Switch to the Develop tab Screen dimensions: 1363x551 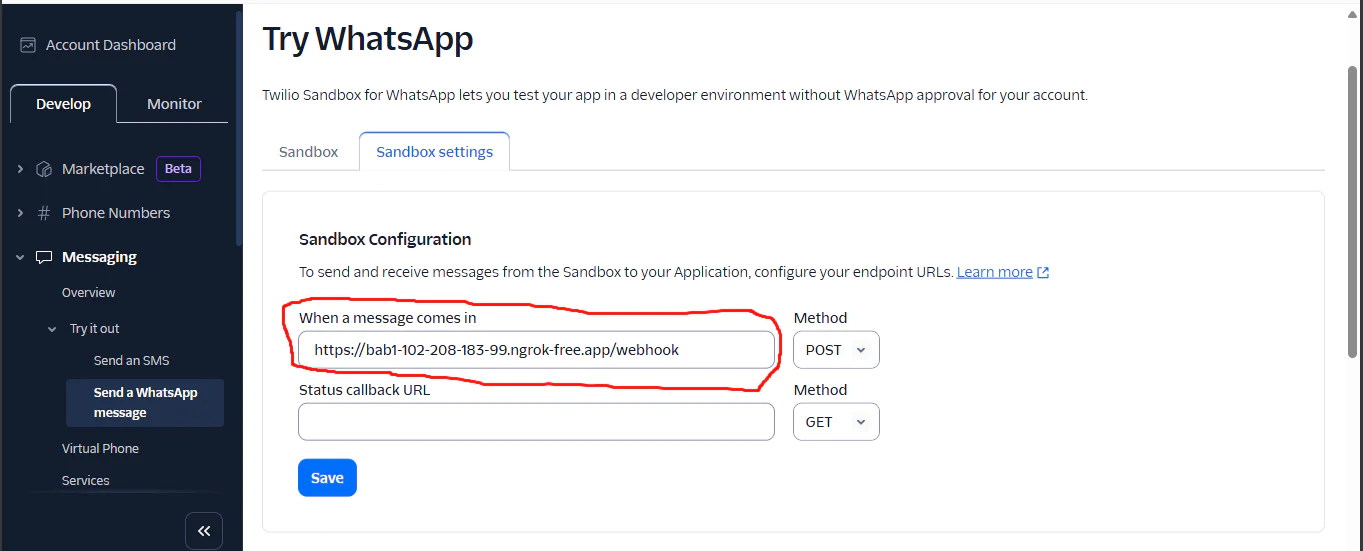(x=63, y=104)
